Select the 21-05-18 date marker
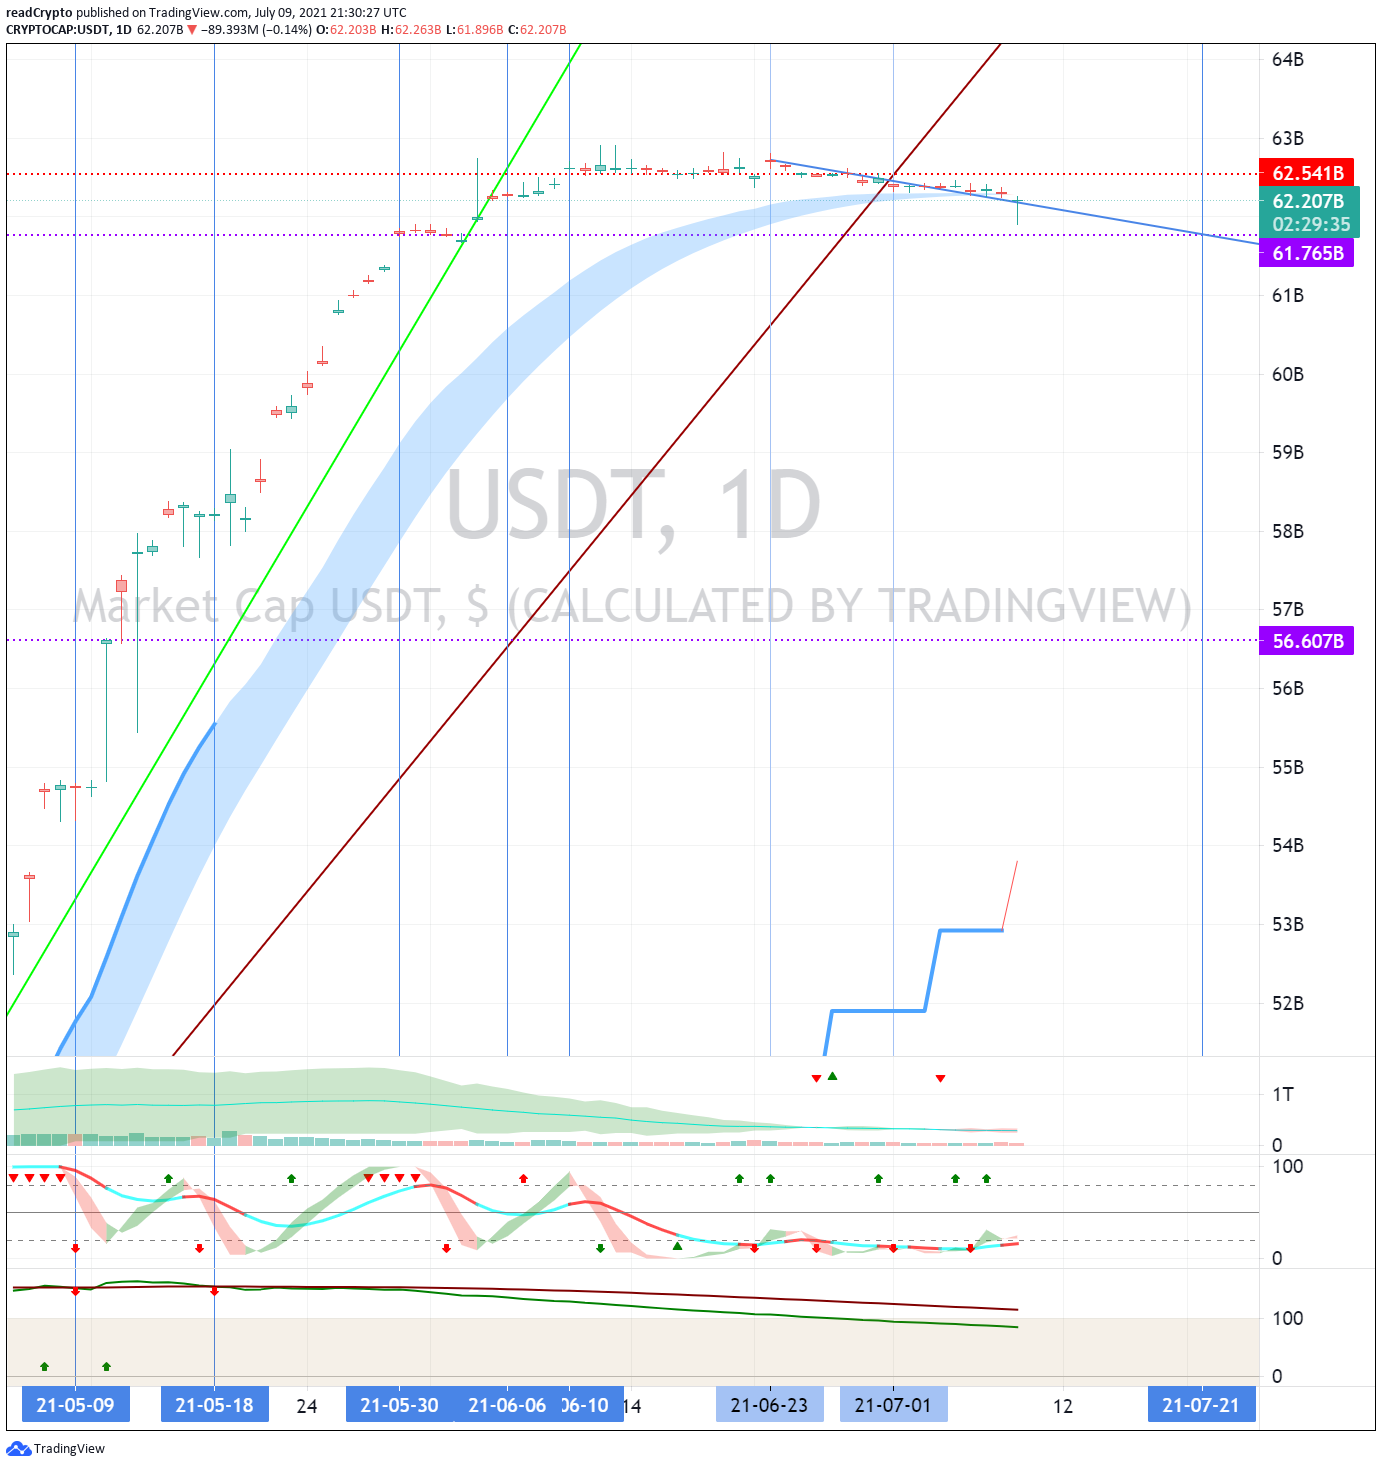The height and width of the screenshot is (1467, 1382). 214,1405
